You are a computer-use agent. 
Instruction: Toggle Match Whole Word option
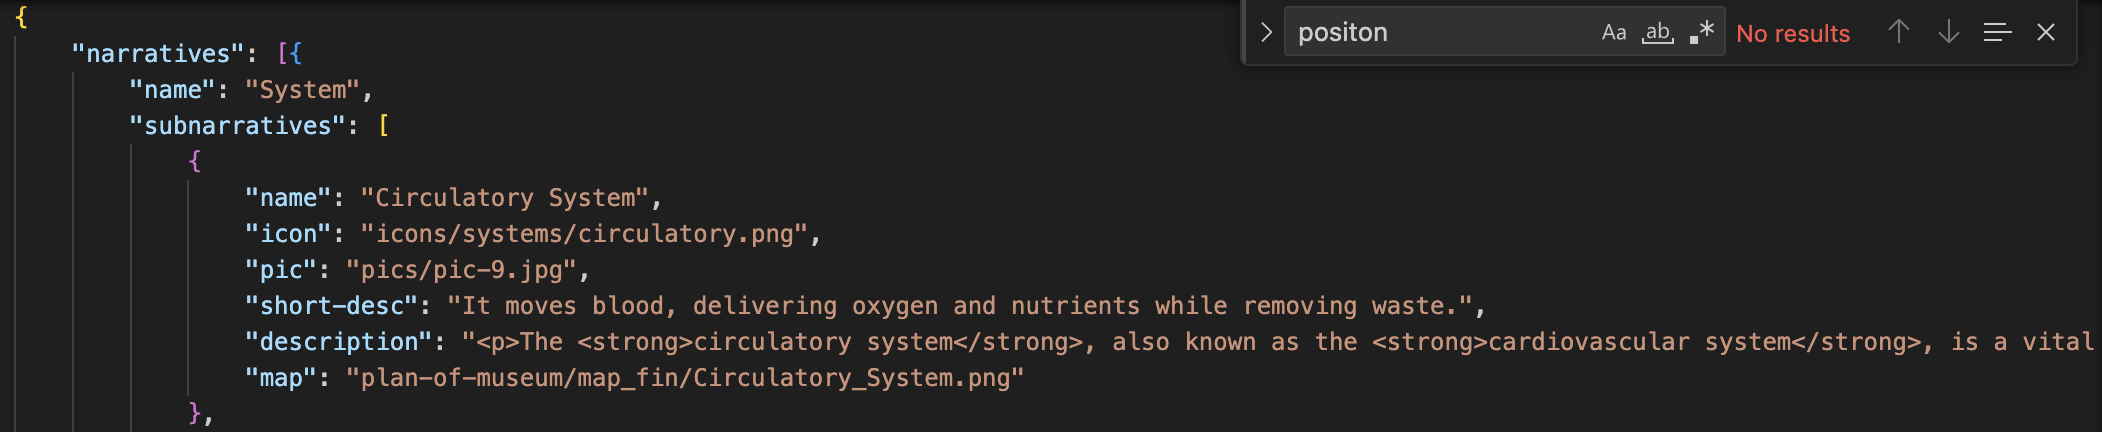pyautogui.click(x=1657, y=32)
